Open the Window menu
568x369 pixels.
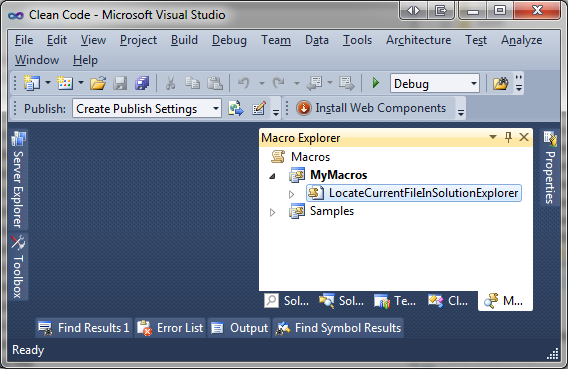[x=37, y=60]
